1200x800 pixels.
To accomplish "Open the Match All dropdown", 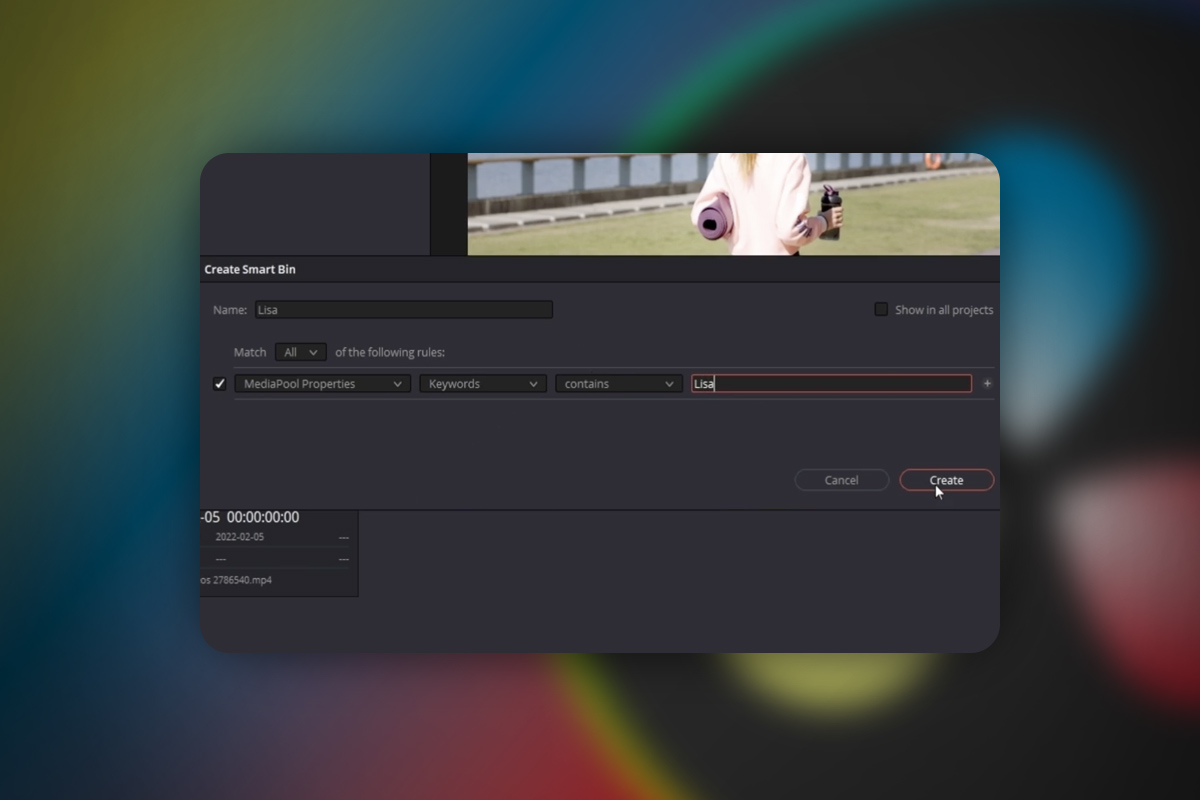I will pyautogui.click(x=301, y=352).
